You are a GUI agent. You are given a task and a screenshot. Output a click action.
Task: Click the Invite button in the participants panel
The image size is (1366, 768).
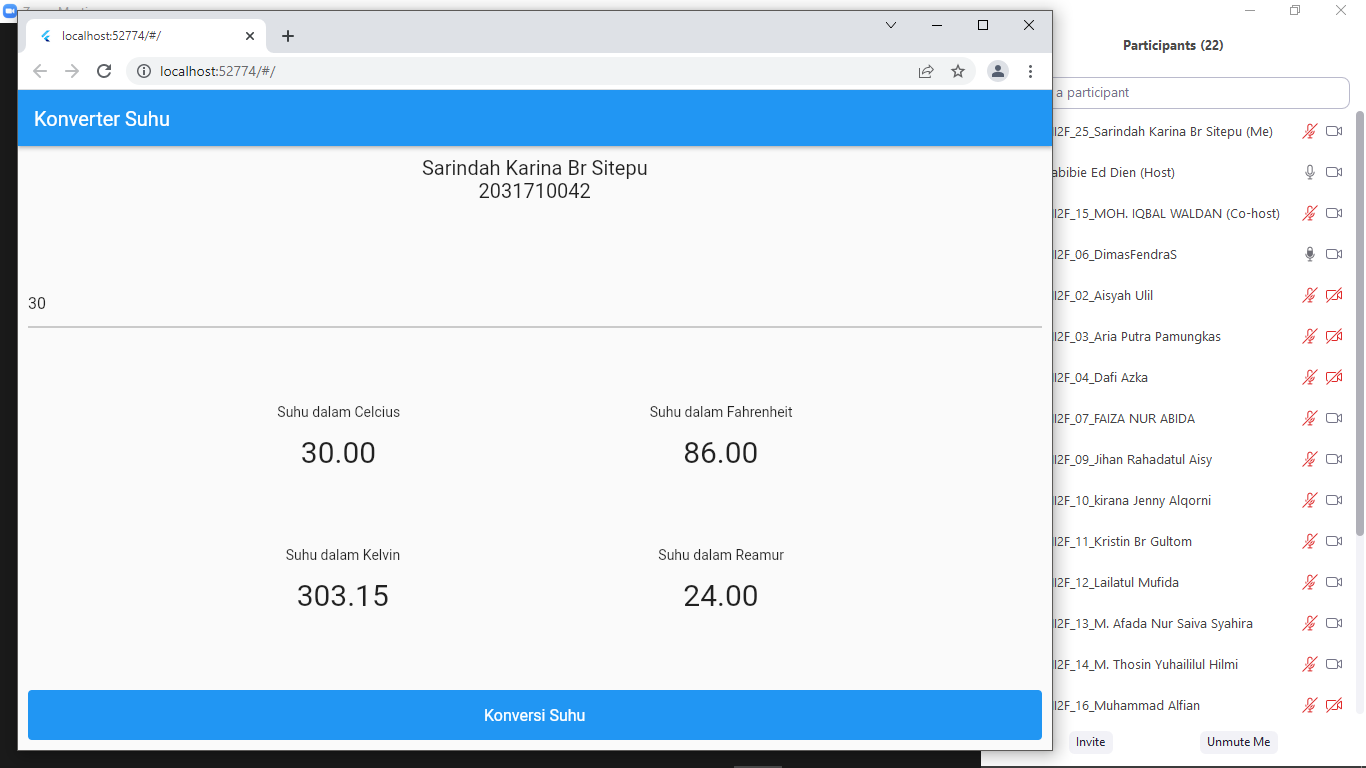[x=1089, y=742]
